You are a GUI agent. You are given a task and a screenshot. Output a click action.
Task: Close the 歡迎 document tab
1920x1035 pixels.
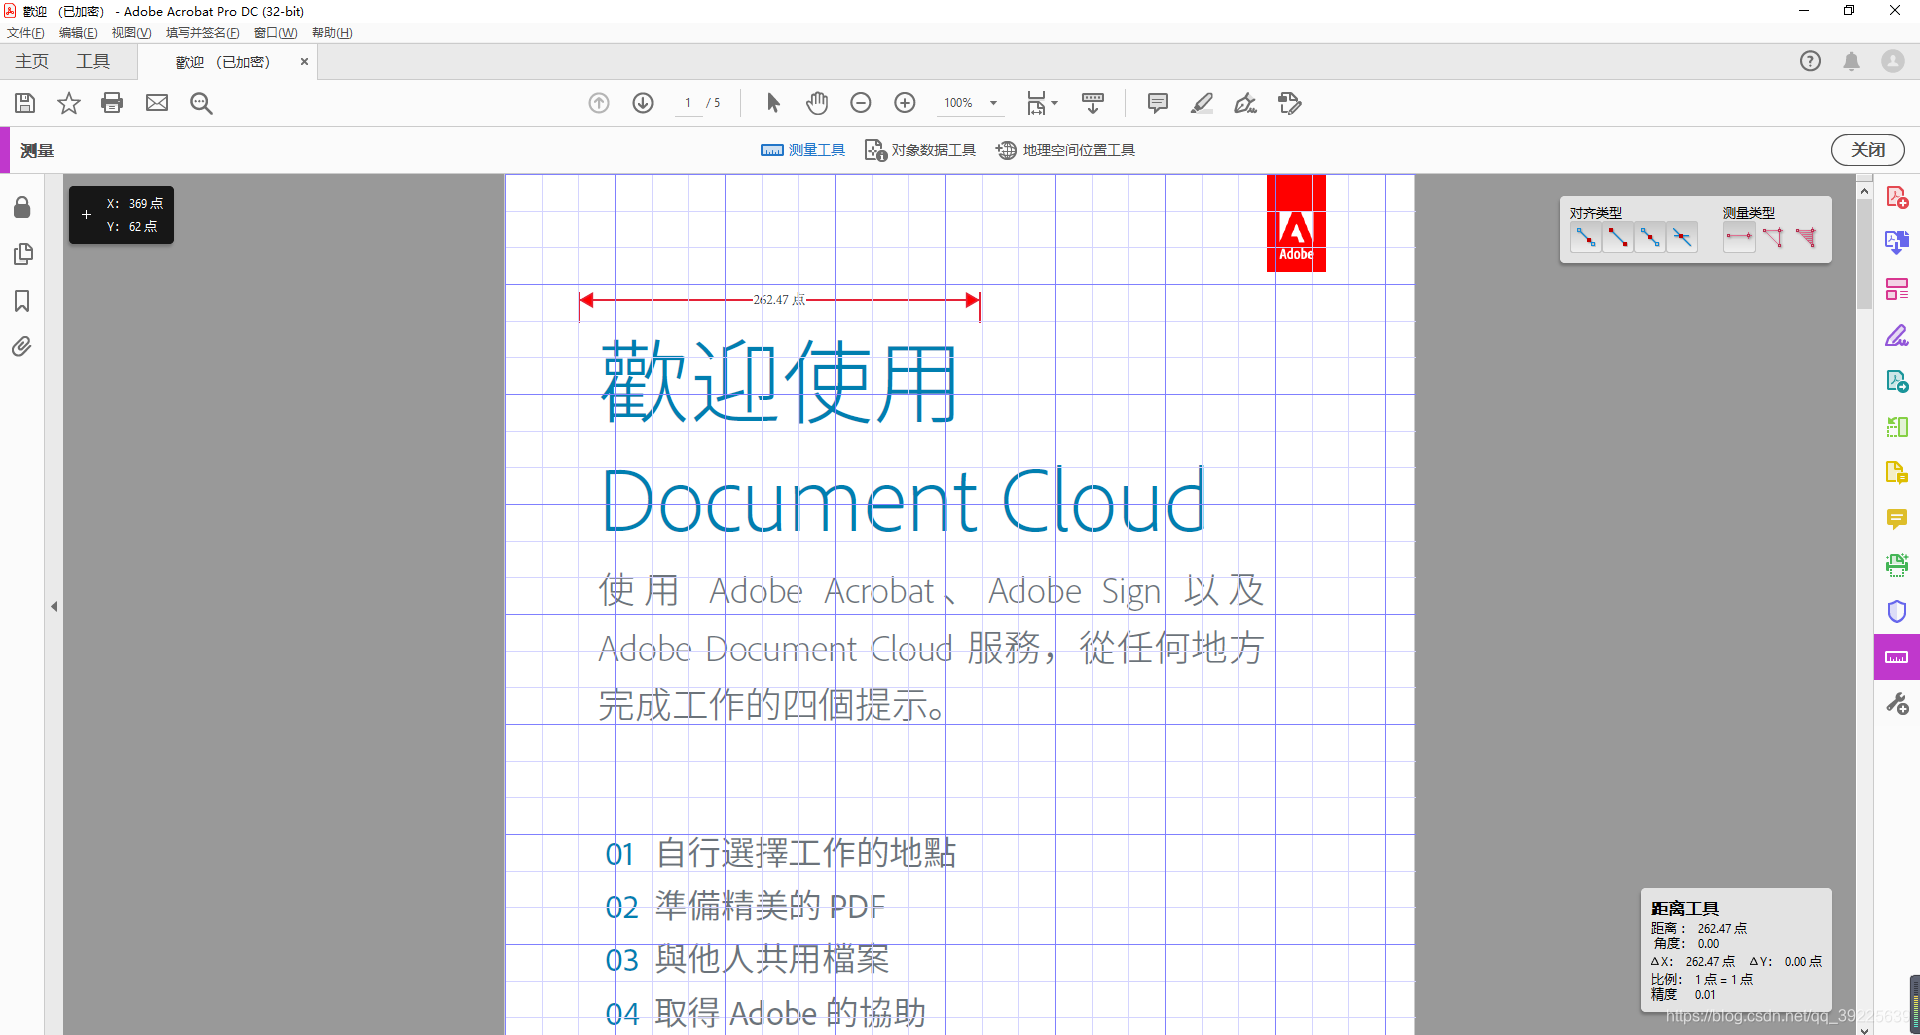[304, 62]
